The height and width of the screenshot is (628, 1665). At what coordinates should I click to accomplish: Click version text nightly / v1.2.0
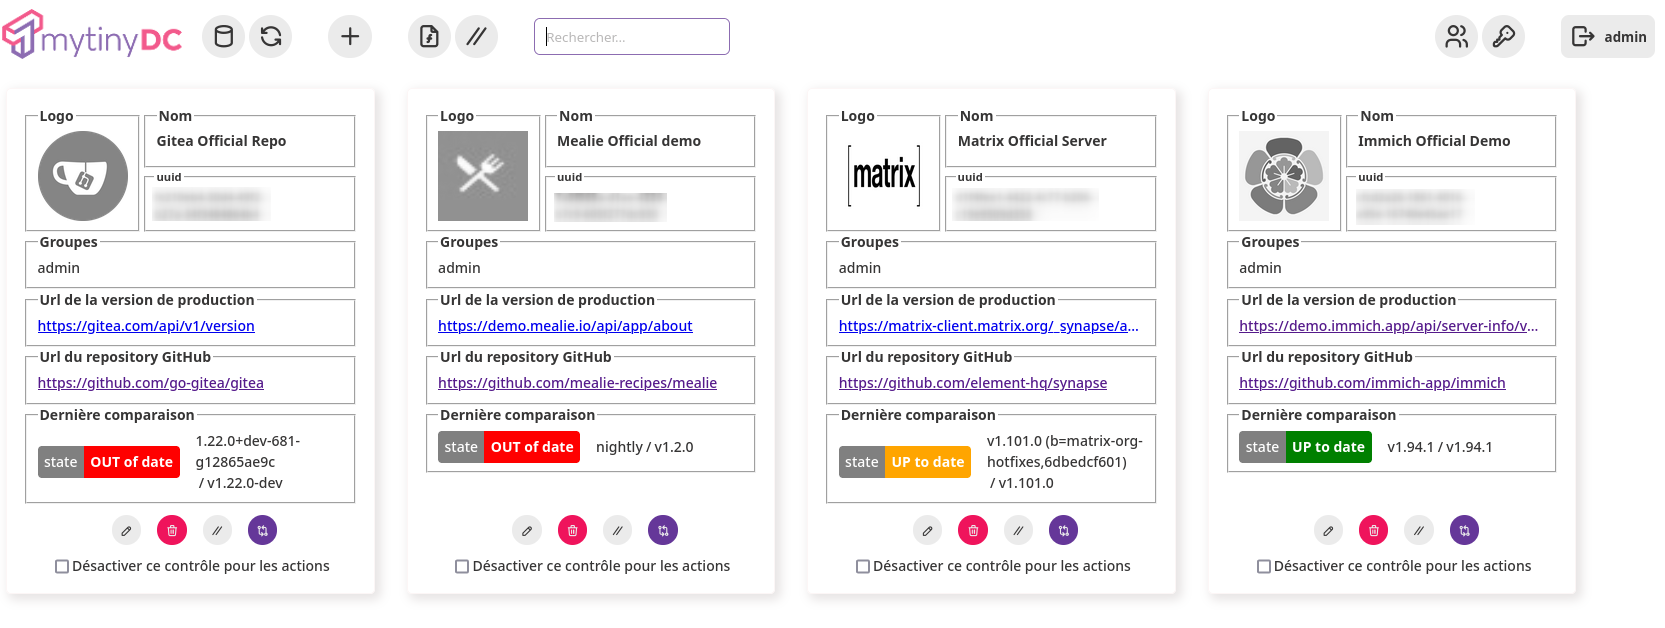(644, 447)
